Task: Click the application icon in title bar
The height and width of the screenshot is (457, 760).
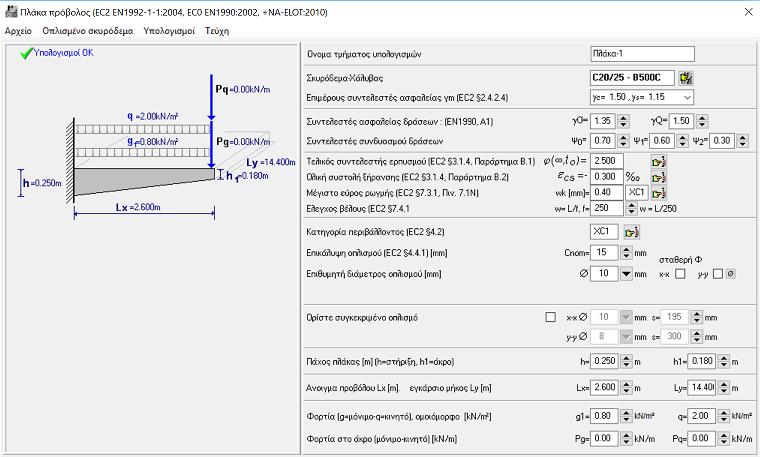Action: pyautogui.click(x=11, y=12)
